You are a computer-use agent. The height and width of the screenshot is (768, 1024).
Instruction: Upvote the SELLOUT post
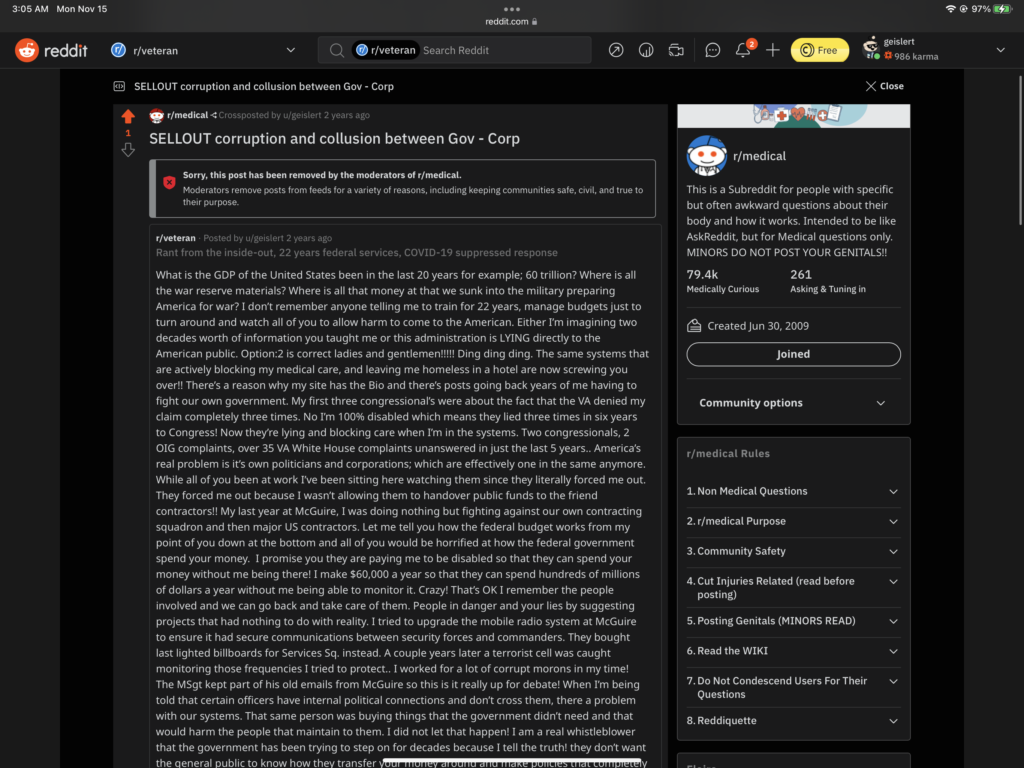point(128,116)
